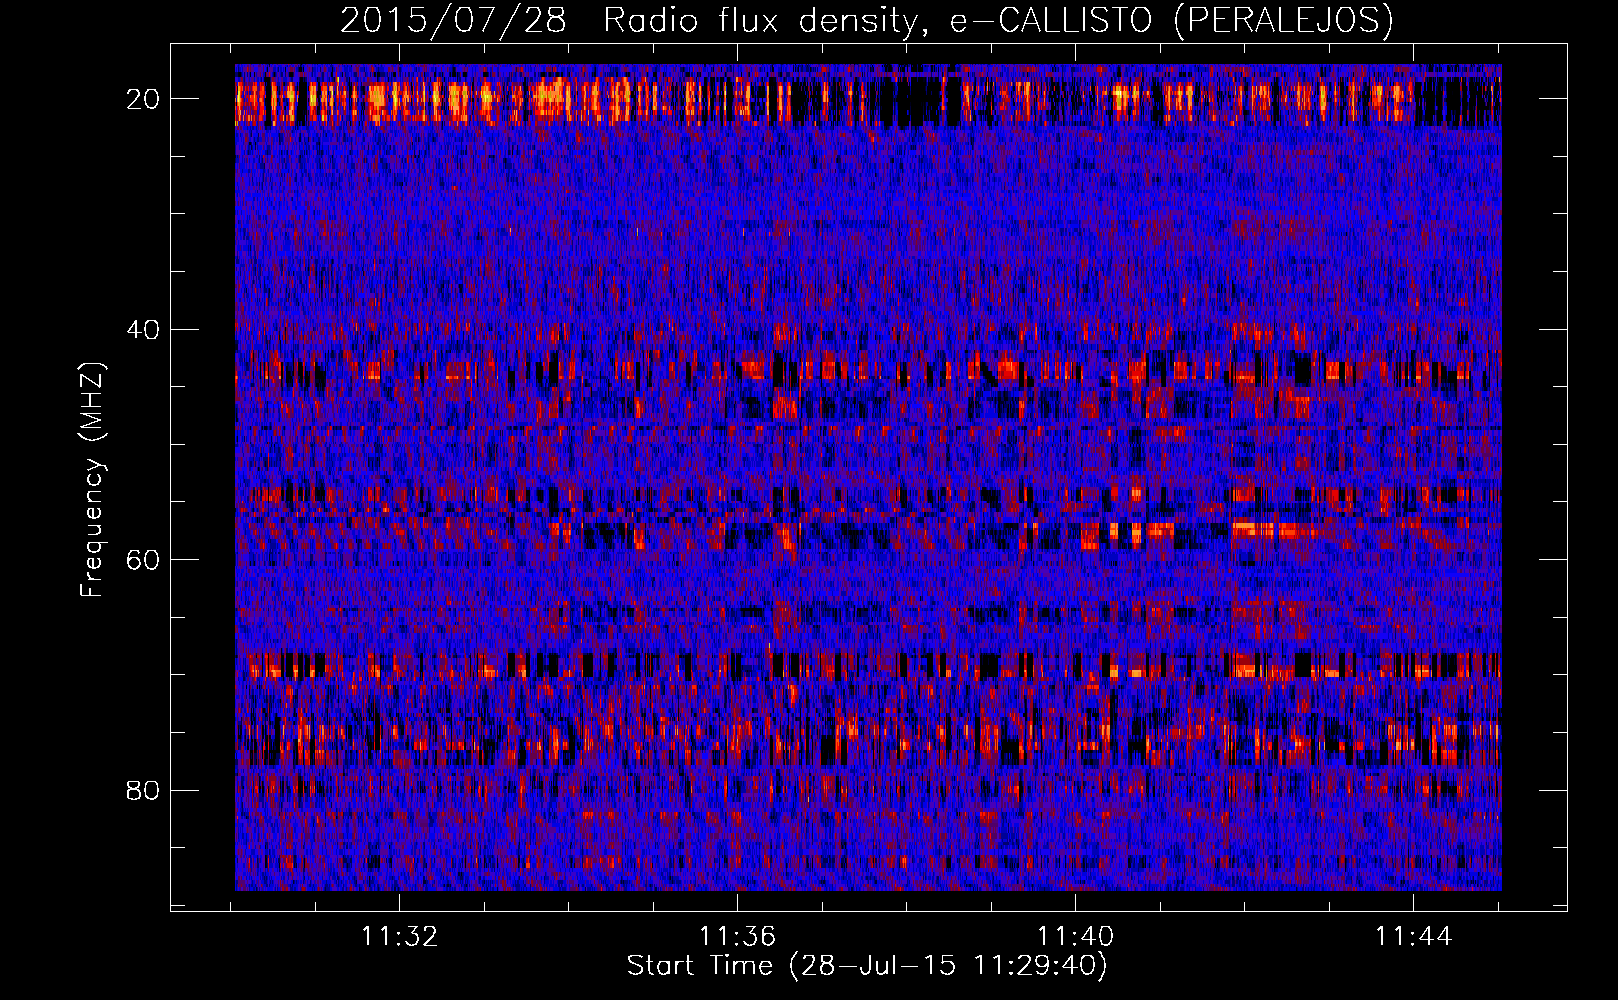
Task: Click the frequency tick label '20'
Action: pos(144,99)
